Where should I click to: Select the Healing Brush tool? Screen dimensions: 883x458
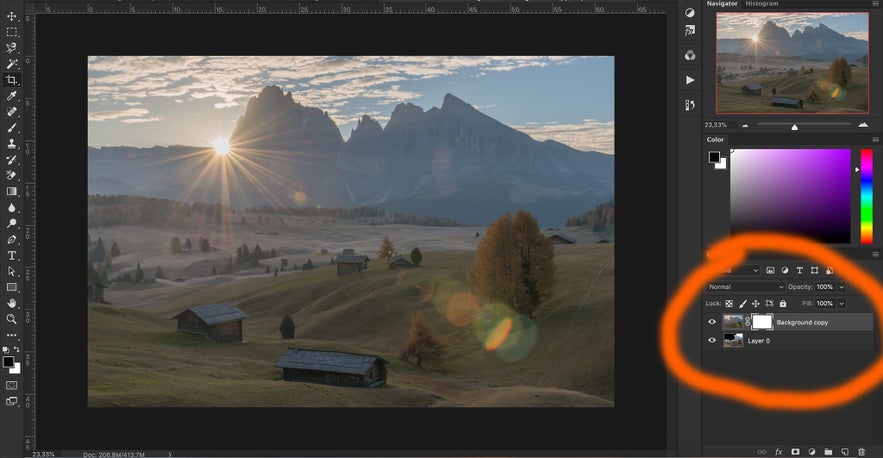11,112
